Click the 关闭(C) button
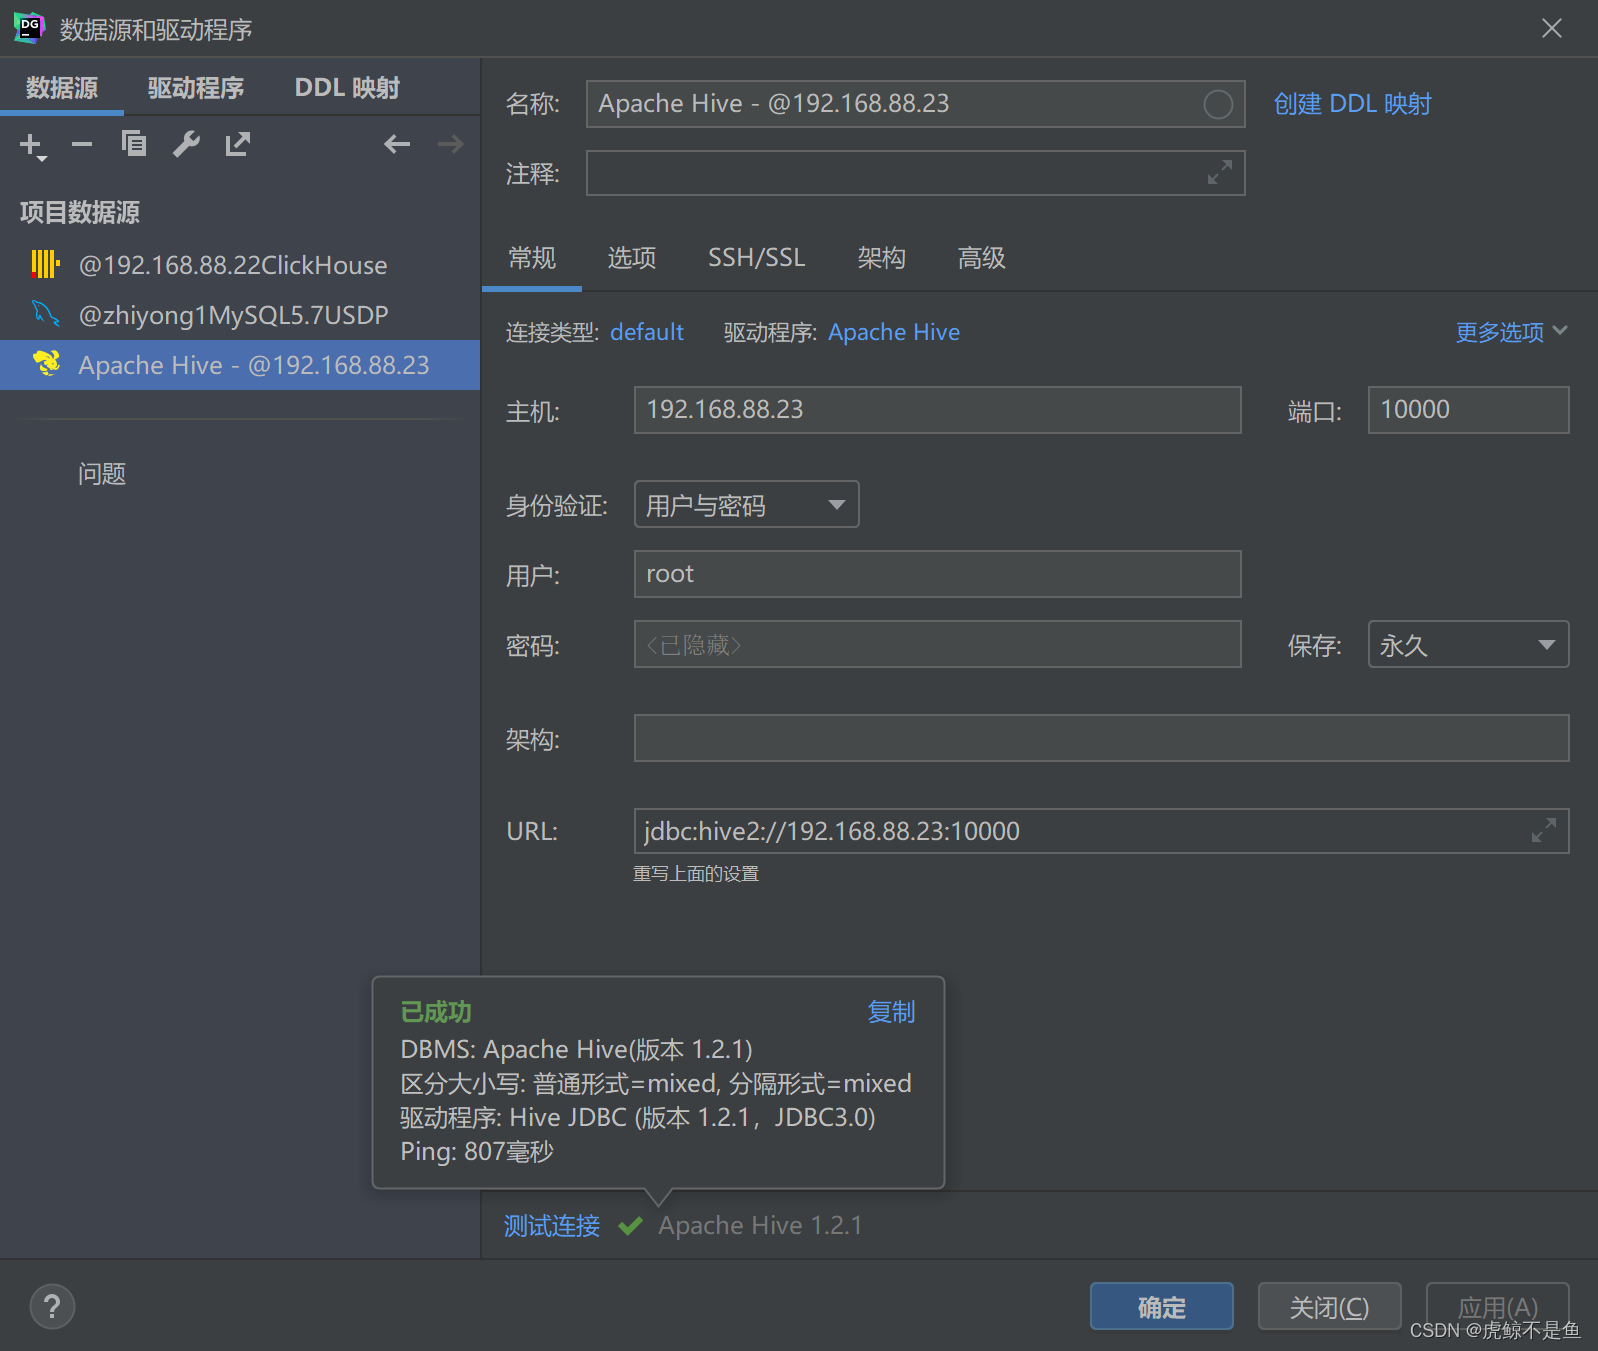 1329,1306
